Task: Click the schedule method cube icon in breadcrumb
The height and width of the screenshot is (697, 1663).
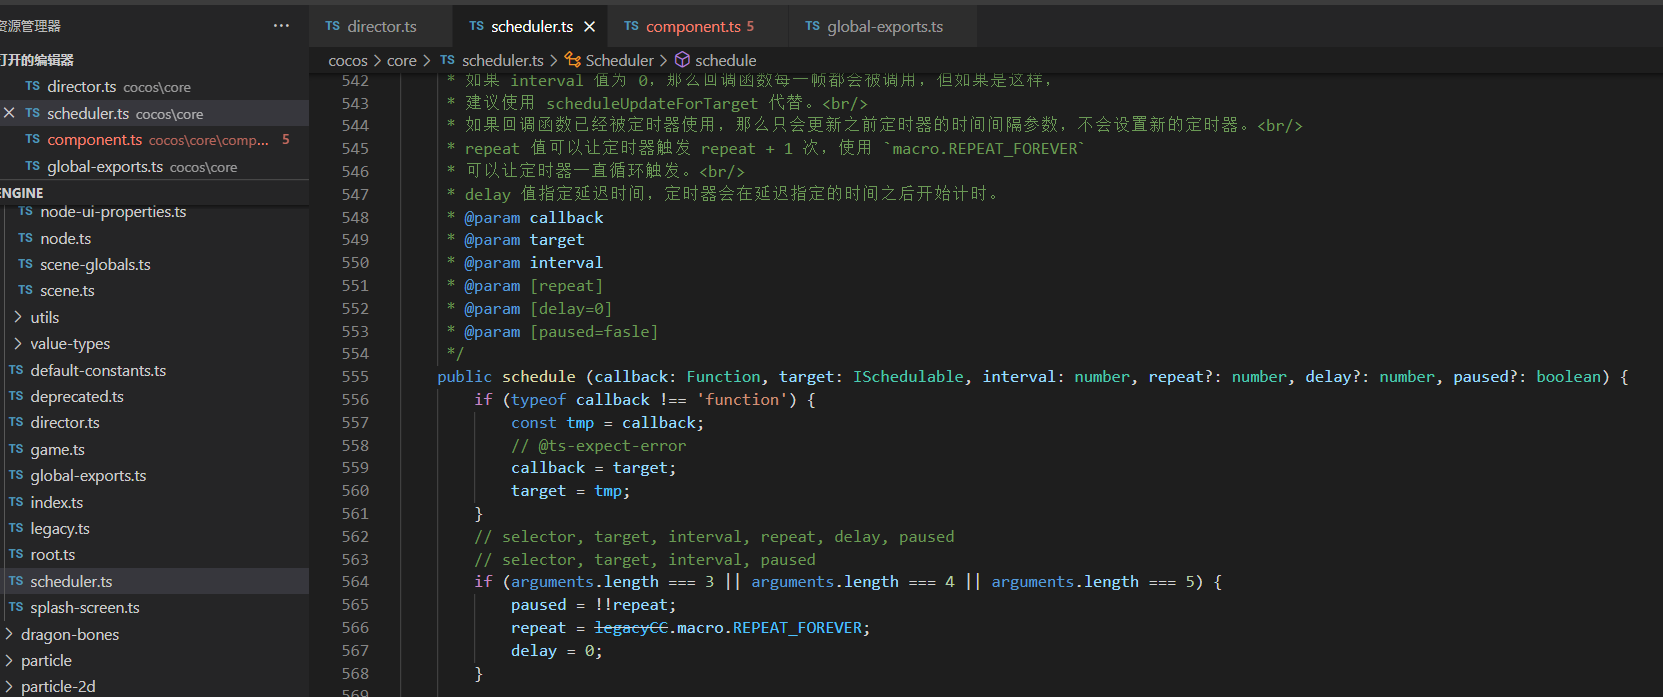Action: pos(683,60)
